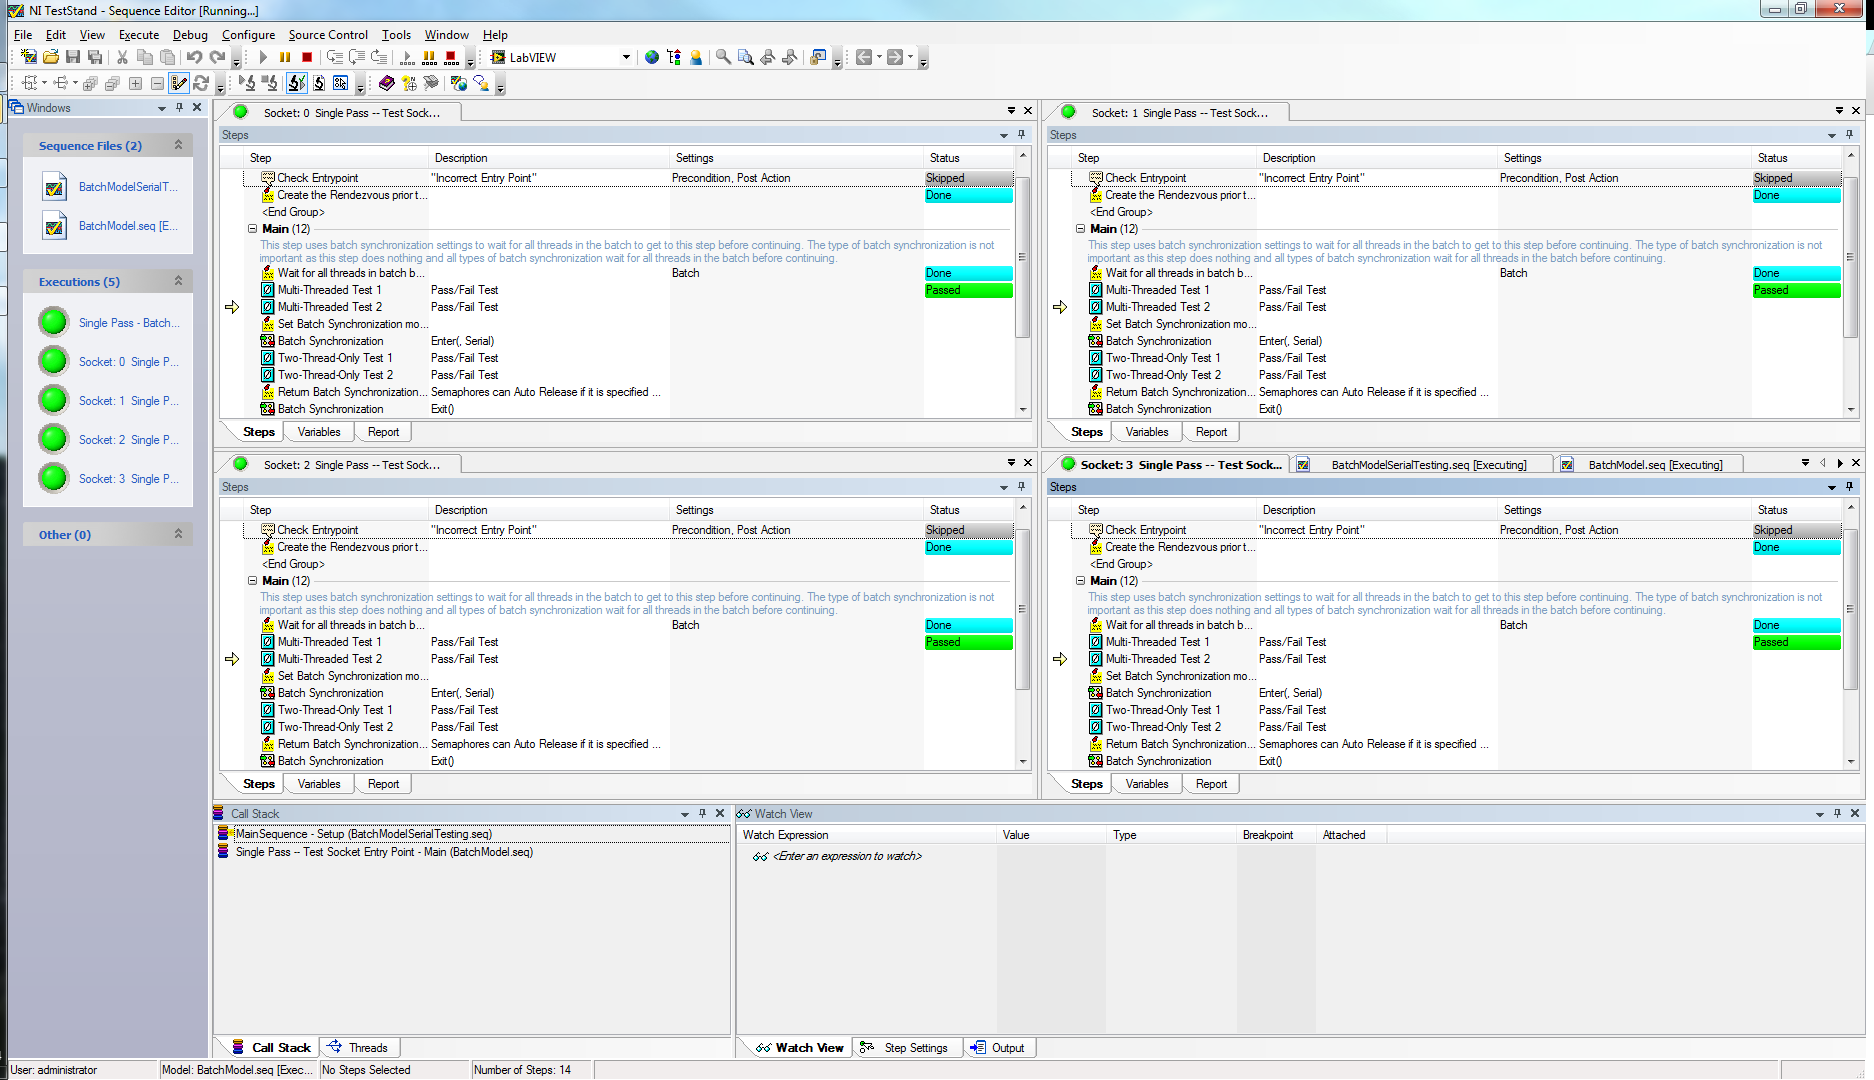The image size is (1874, 1080).
Task: Click green Passed status in Socket 0
Action: coord(968,290)
